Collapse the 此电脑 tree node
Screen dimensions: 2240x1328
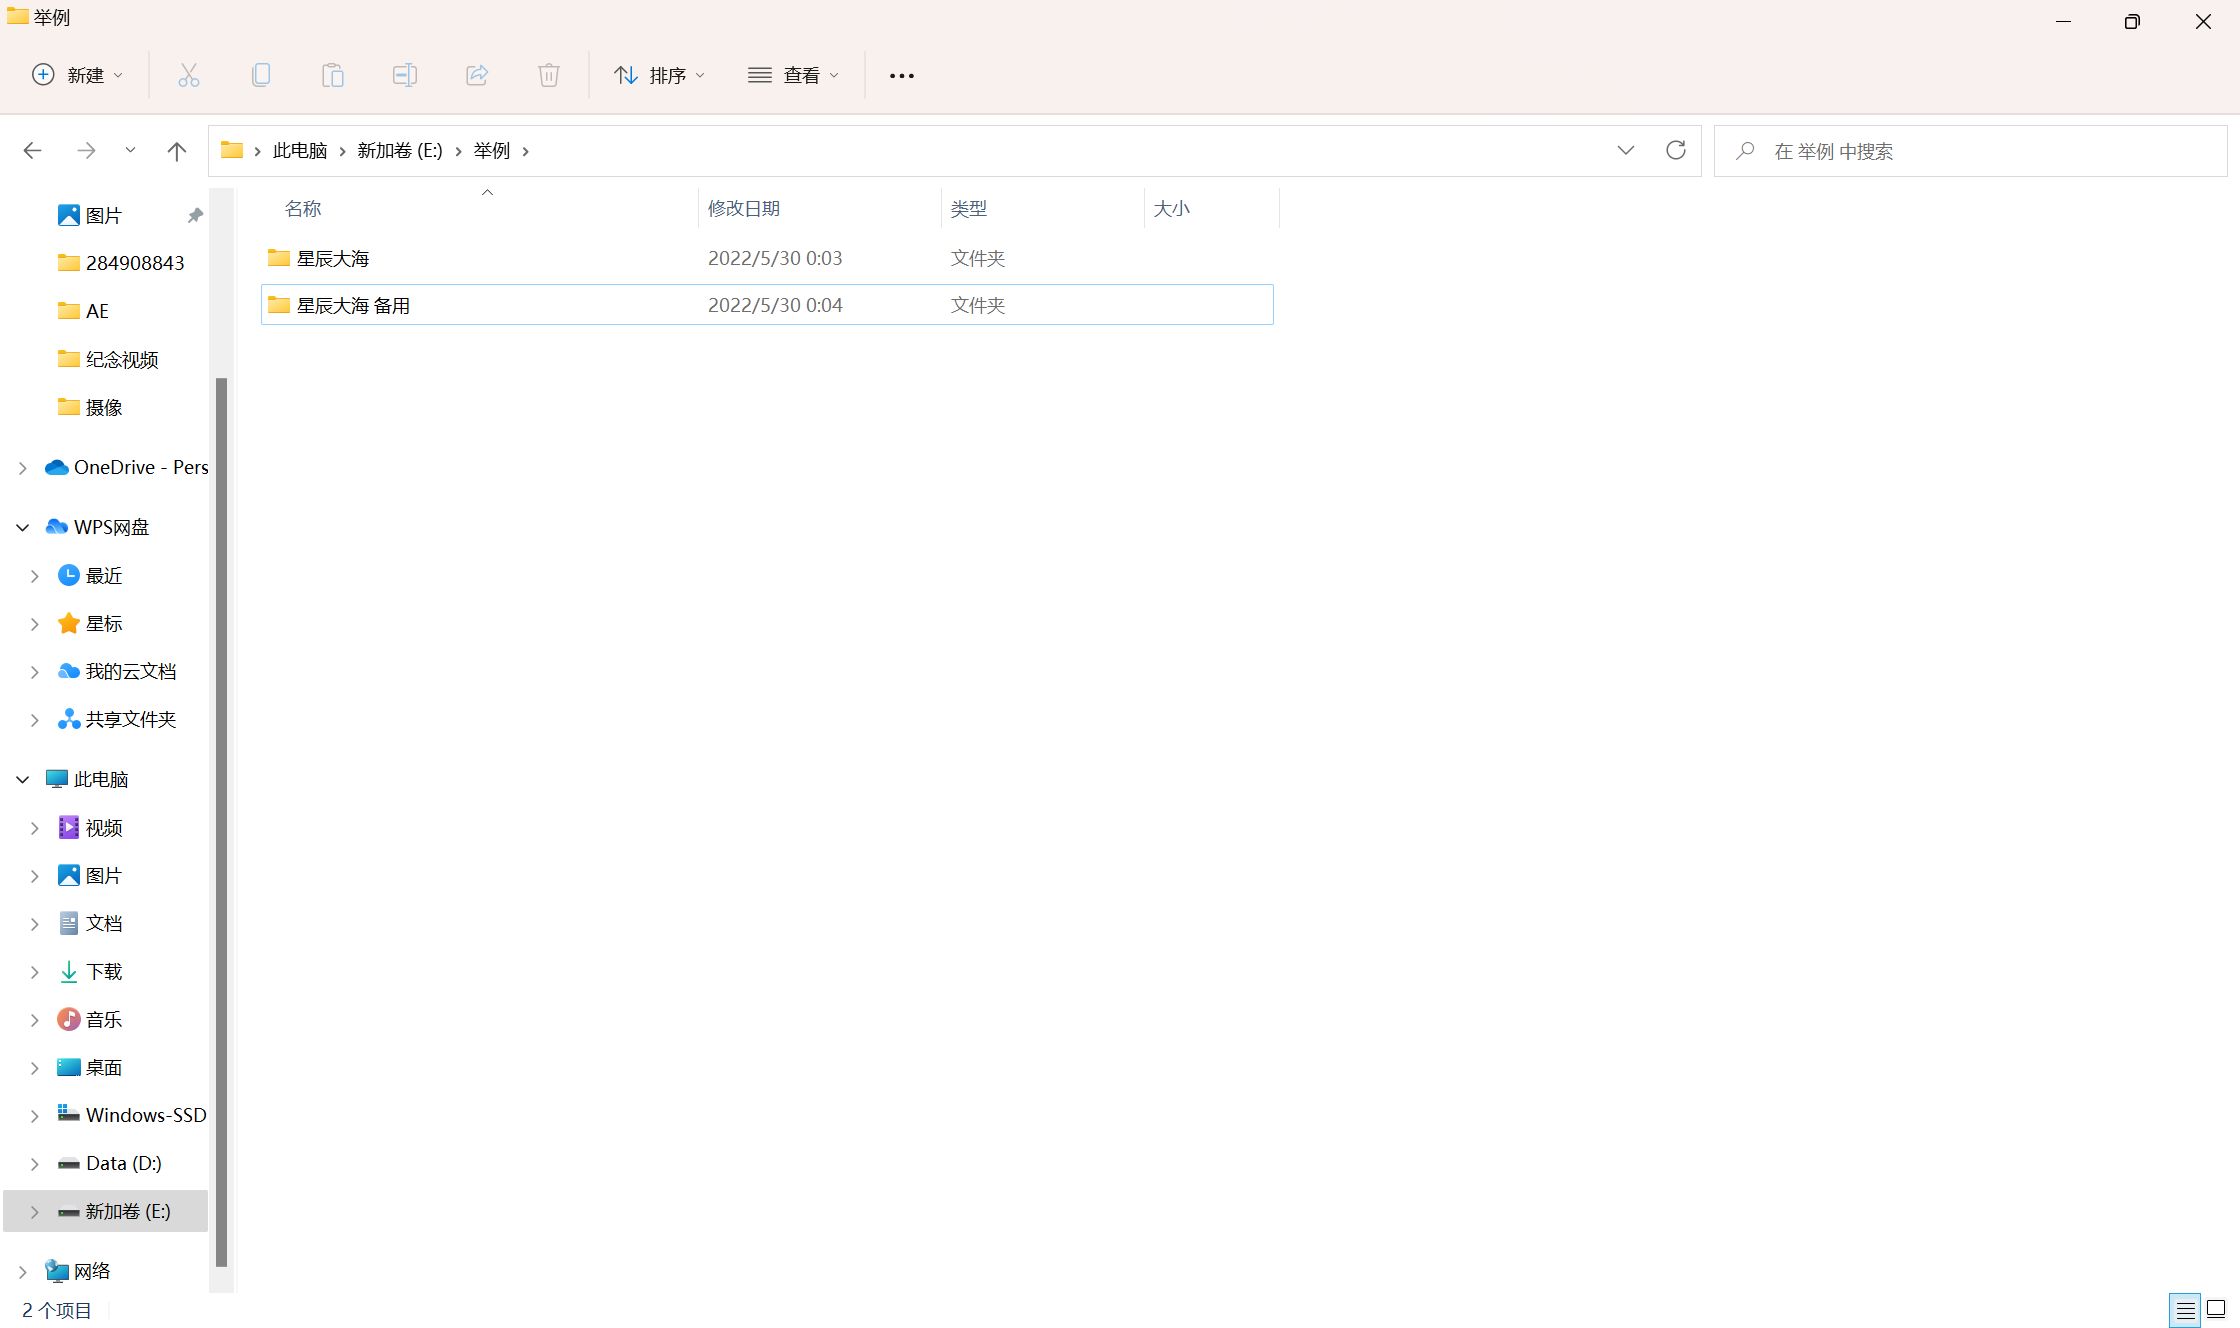23,779
